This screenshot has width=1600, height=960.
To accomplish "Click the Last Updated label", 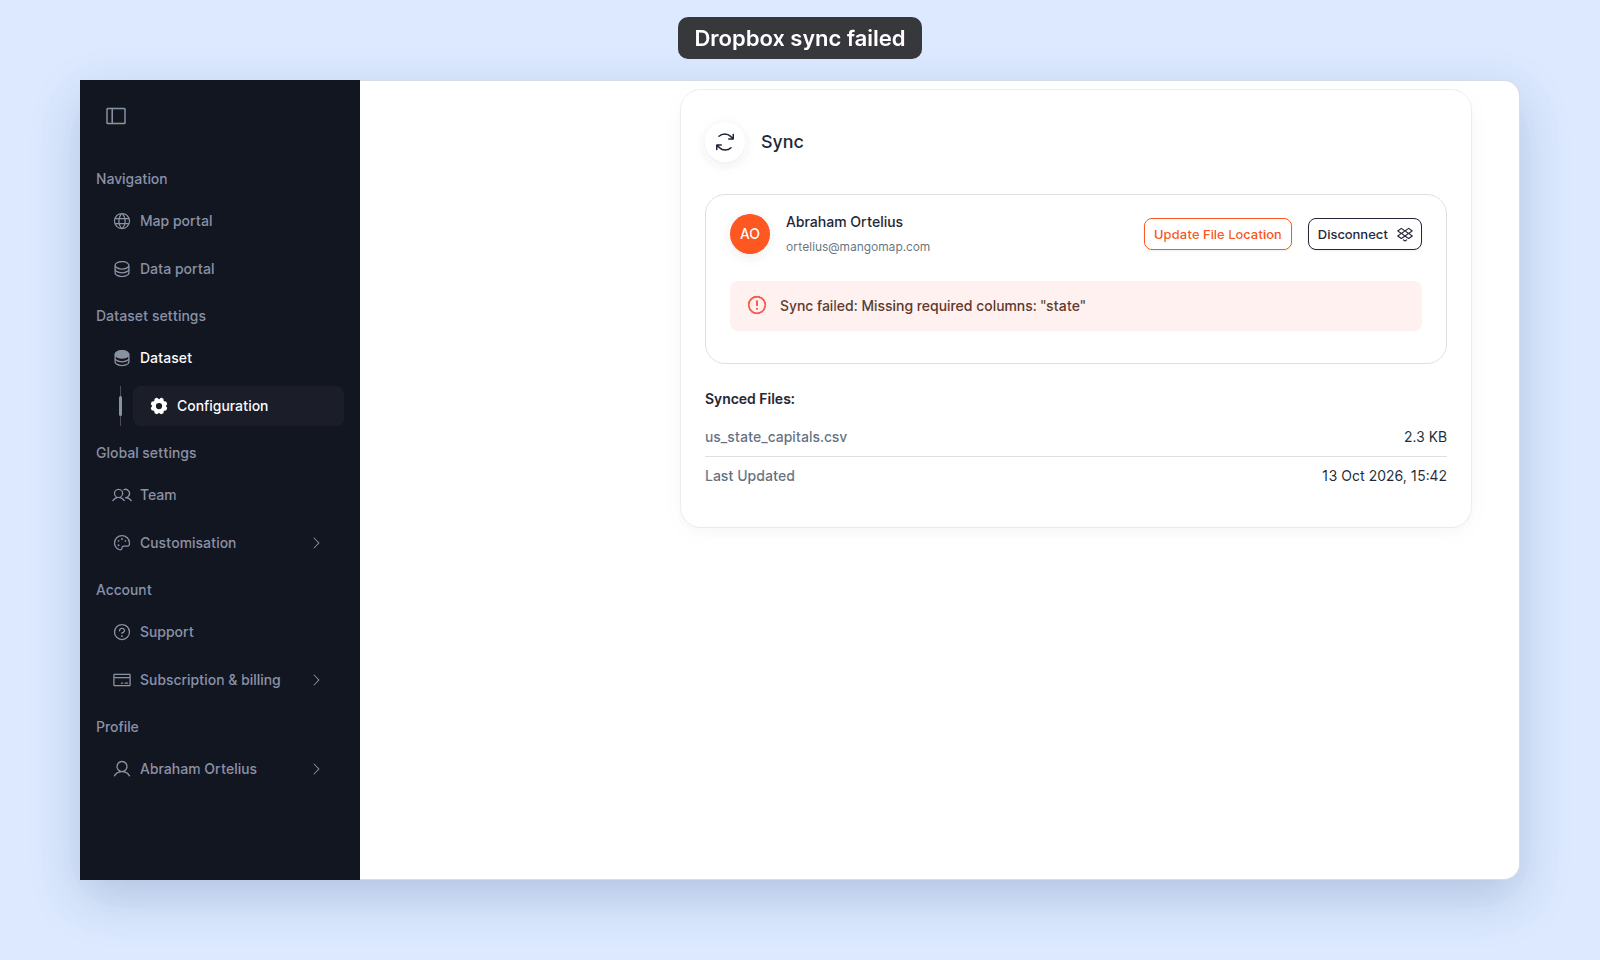I will [750, 476].
